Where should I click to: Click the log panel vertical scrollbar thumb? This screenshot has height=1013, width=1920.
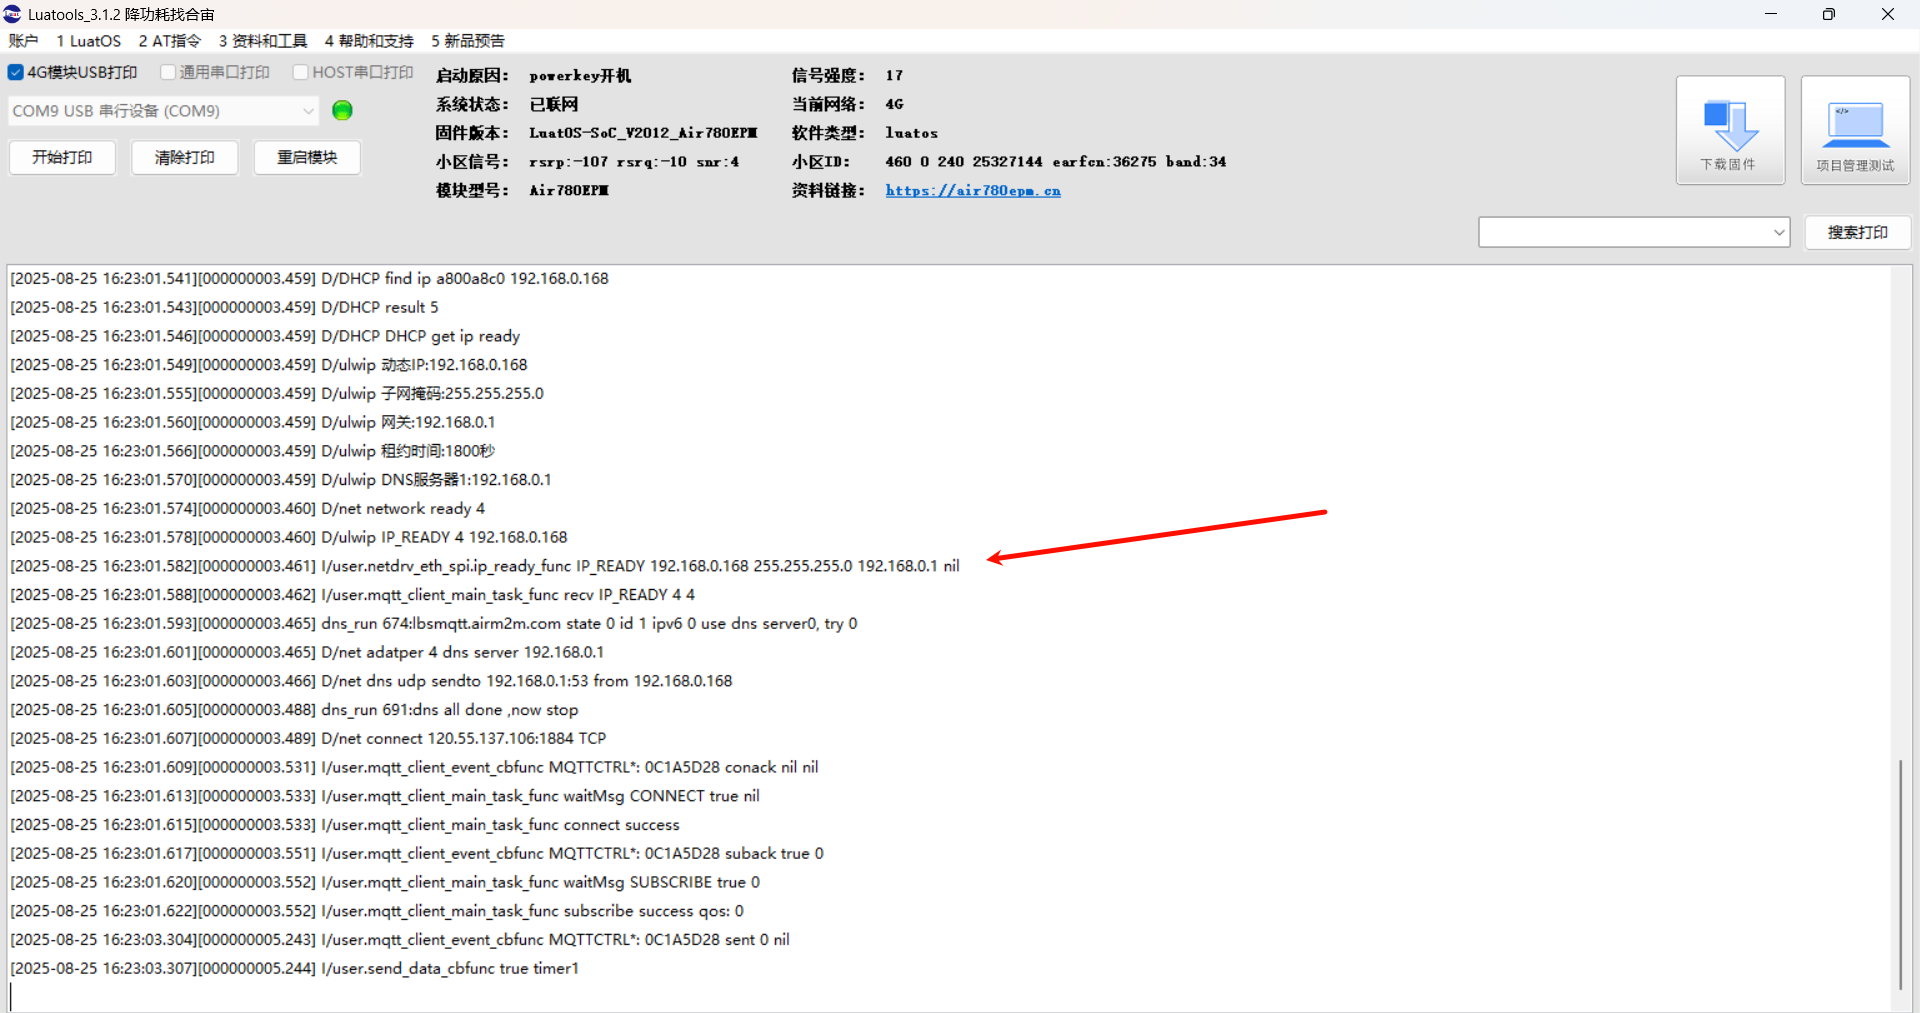pyautogui.click(x=1900, y=874)
